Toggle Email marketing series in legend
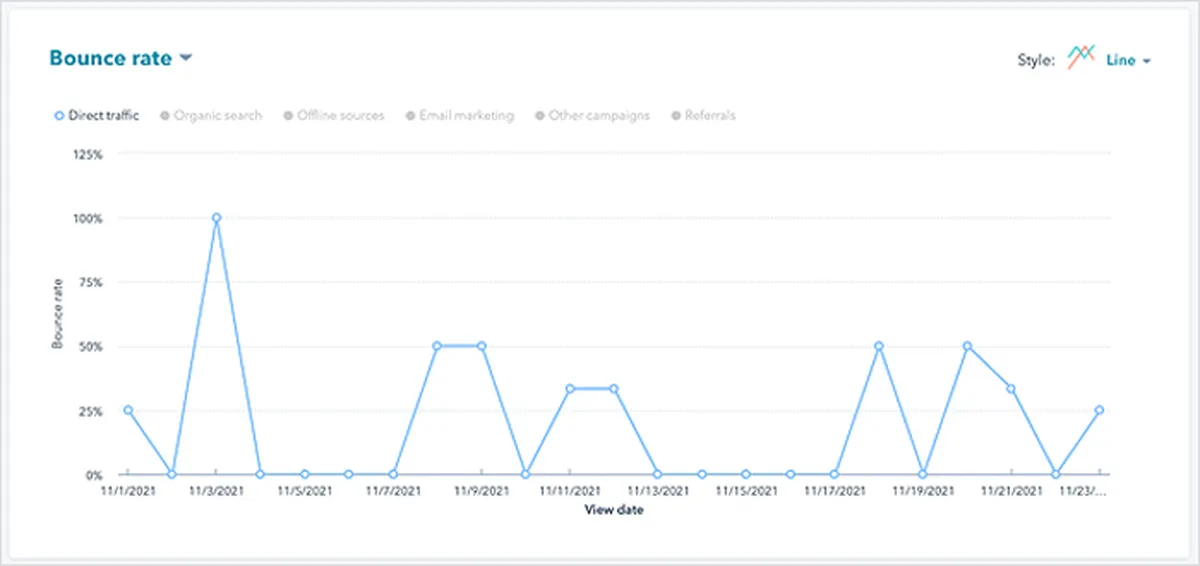Image resolution: width=1200 pixels, height=566 pixels. click(460, 115)
